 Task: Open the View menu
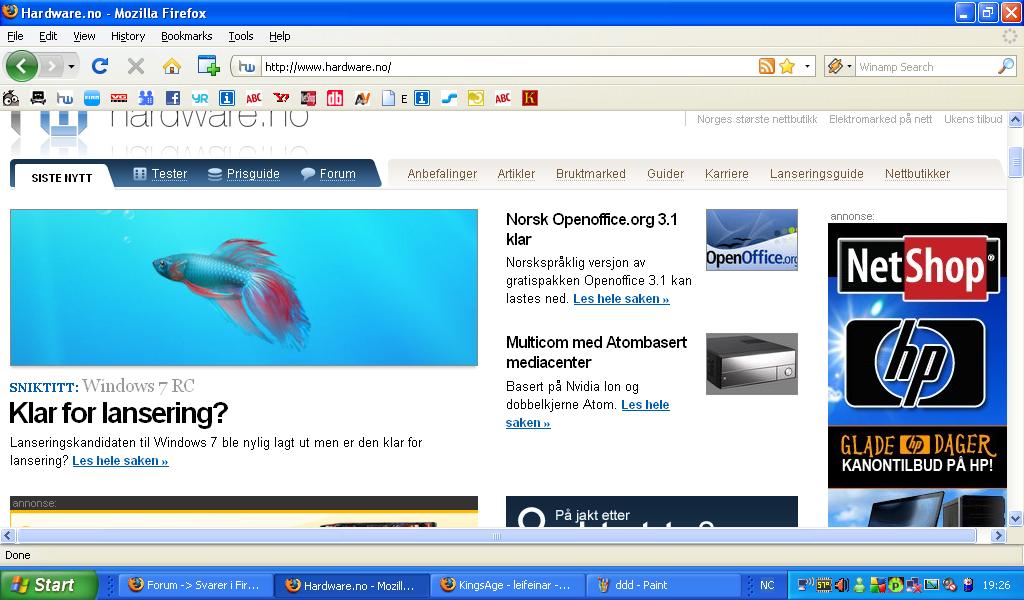click(x=84, y=37)
